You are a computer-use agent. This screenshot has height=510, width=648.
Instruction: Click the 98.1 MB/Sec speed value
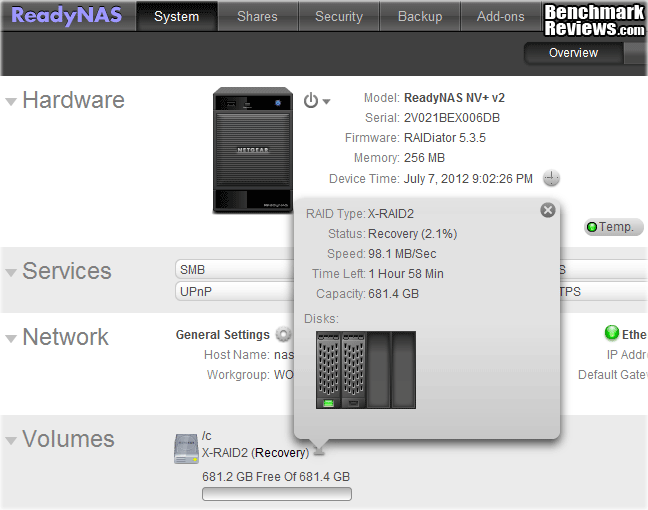[402, 254]
